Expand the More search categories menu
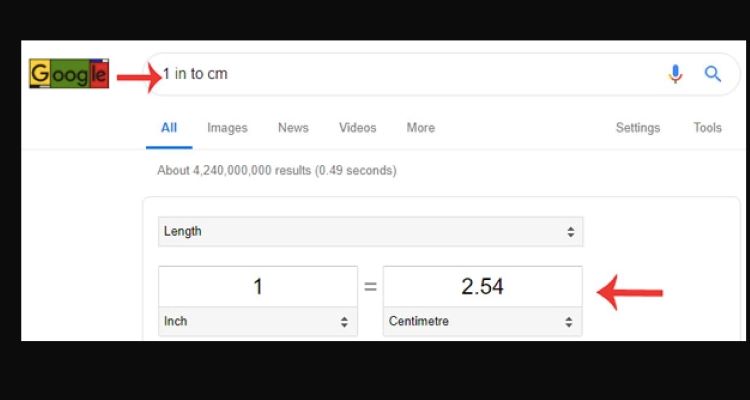This screenshot has width=750, height=400. point(420,128)
